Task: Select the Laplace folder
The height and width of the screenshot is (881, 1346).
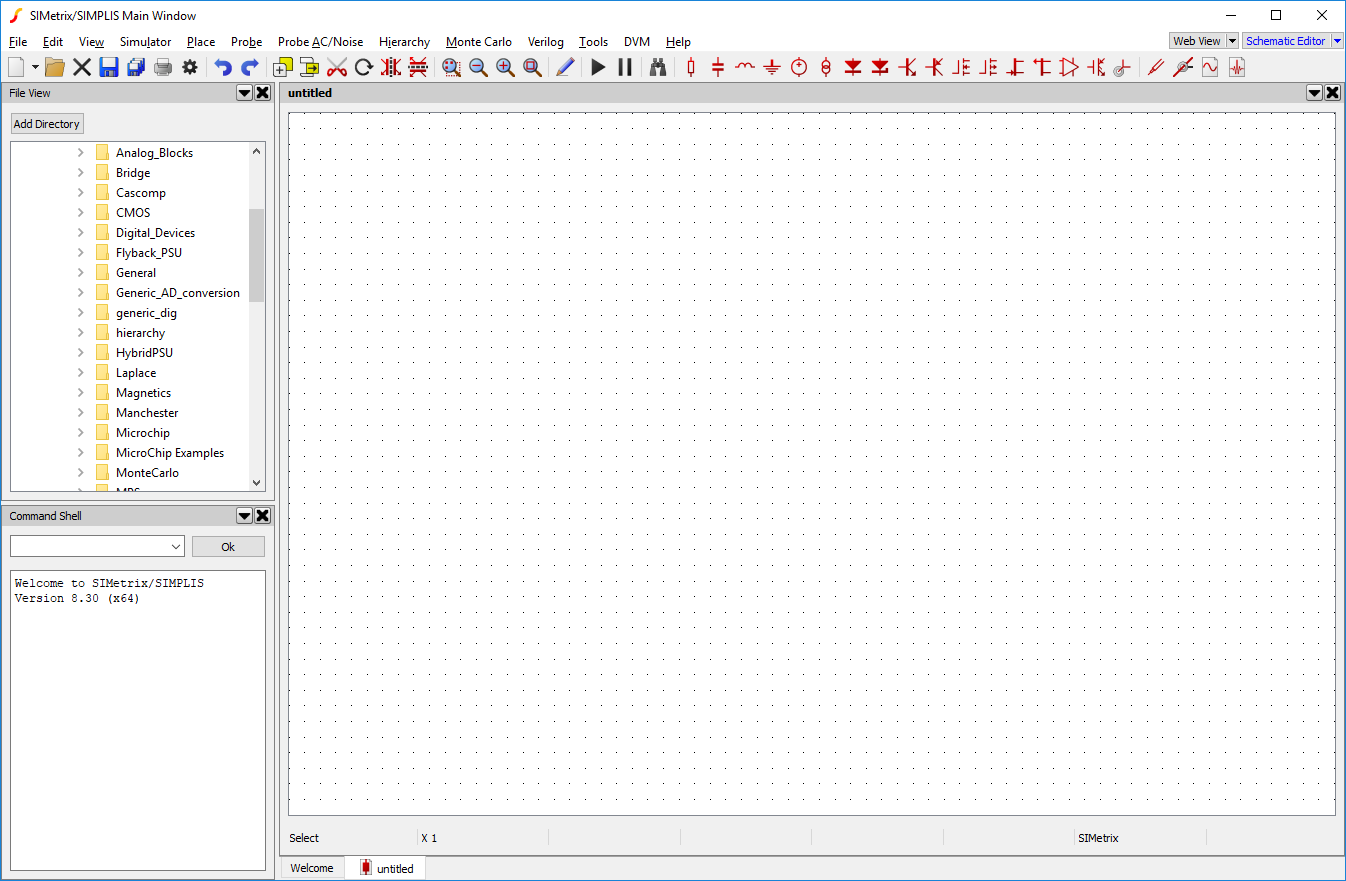Action: [x=136, y=373]
